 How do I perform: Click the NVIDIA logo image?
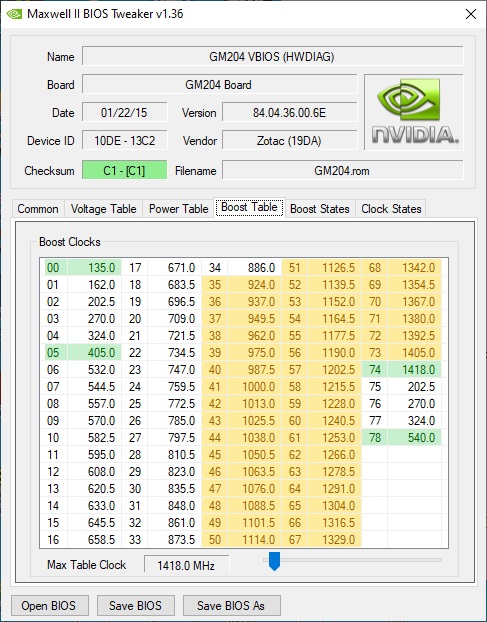point(414,112)
